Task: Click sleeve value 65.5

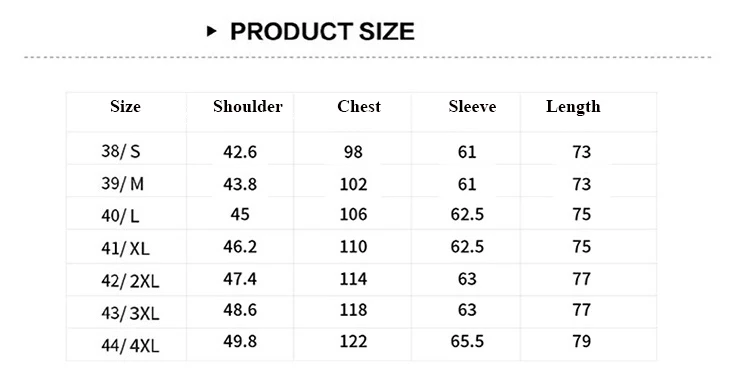Action: pyautogui.click(x=467, y=341)
